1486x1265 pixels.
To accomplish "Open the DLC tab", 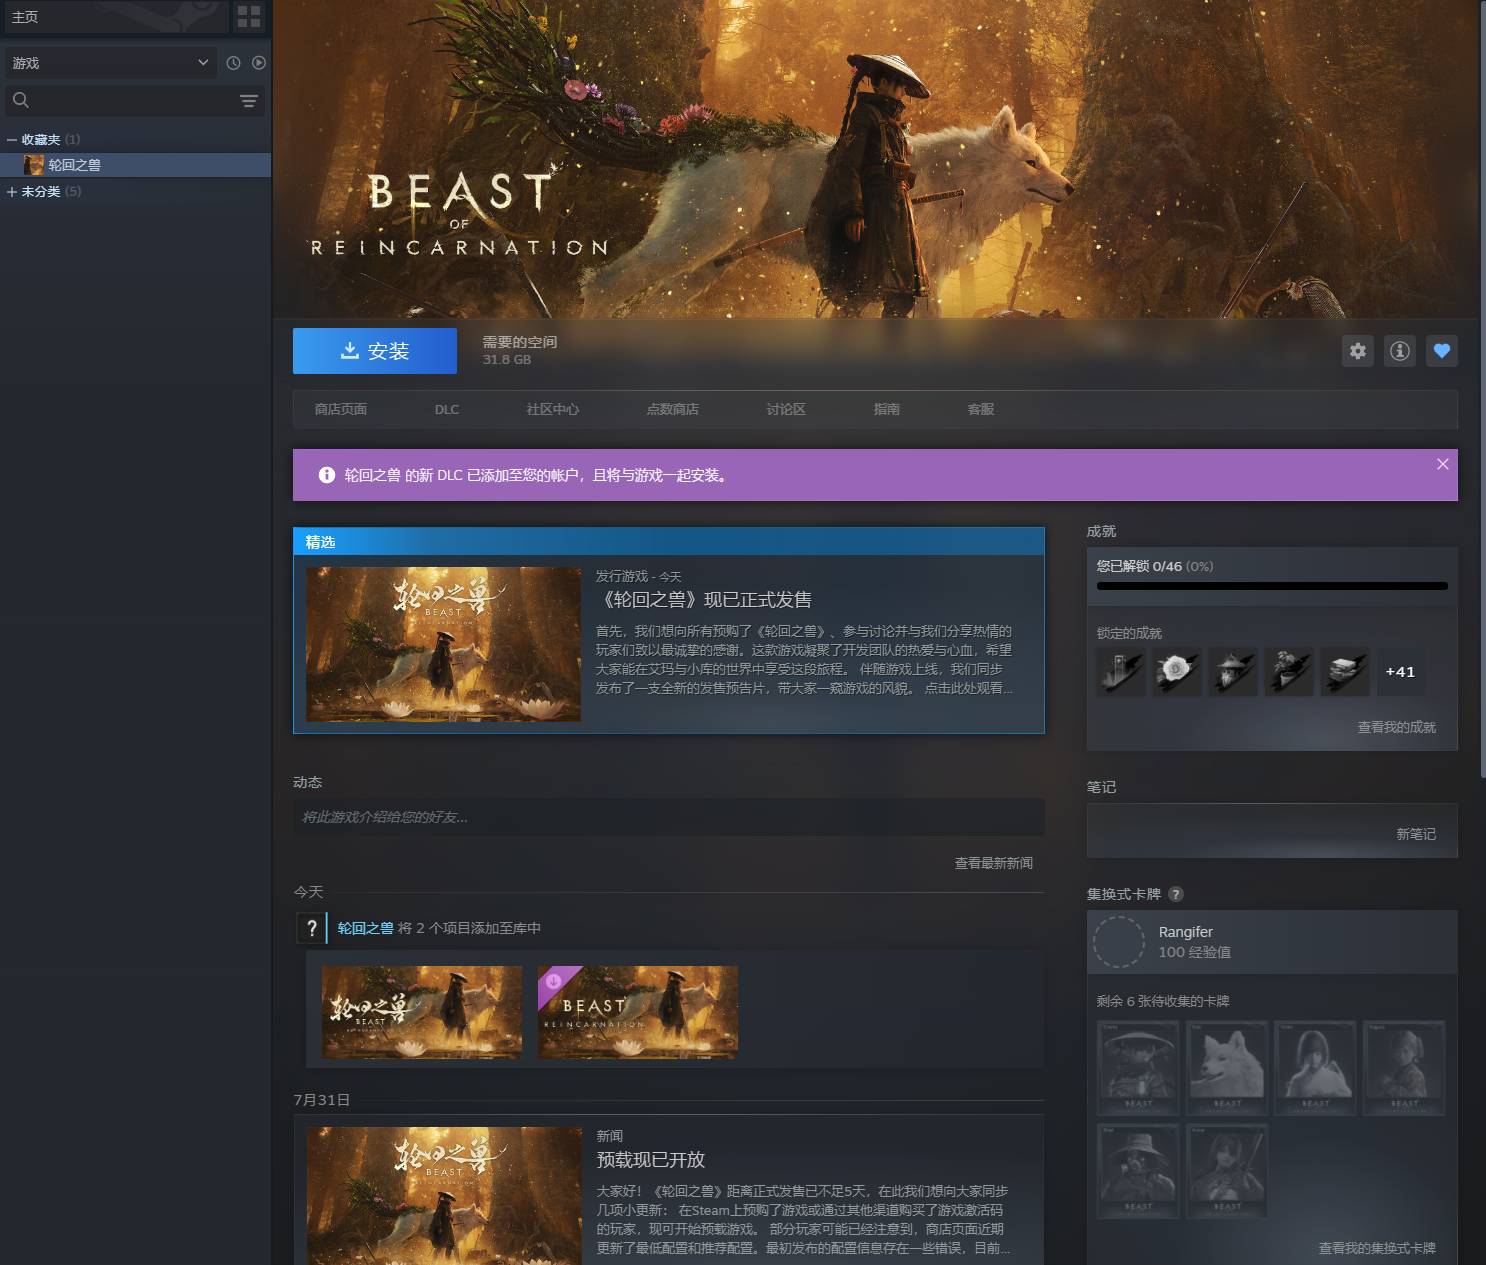I will pyautogui.click(x=447, y=409).
